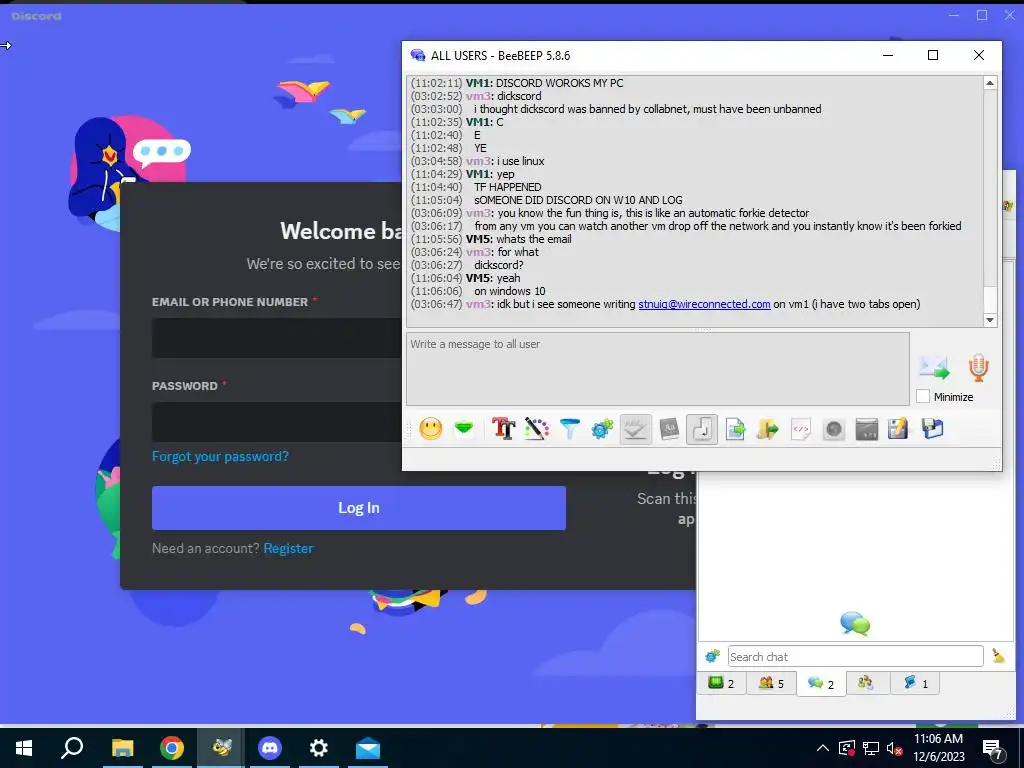
Task: Clear search with the broom icon
Action: coord(998,656)
